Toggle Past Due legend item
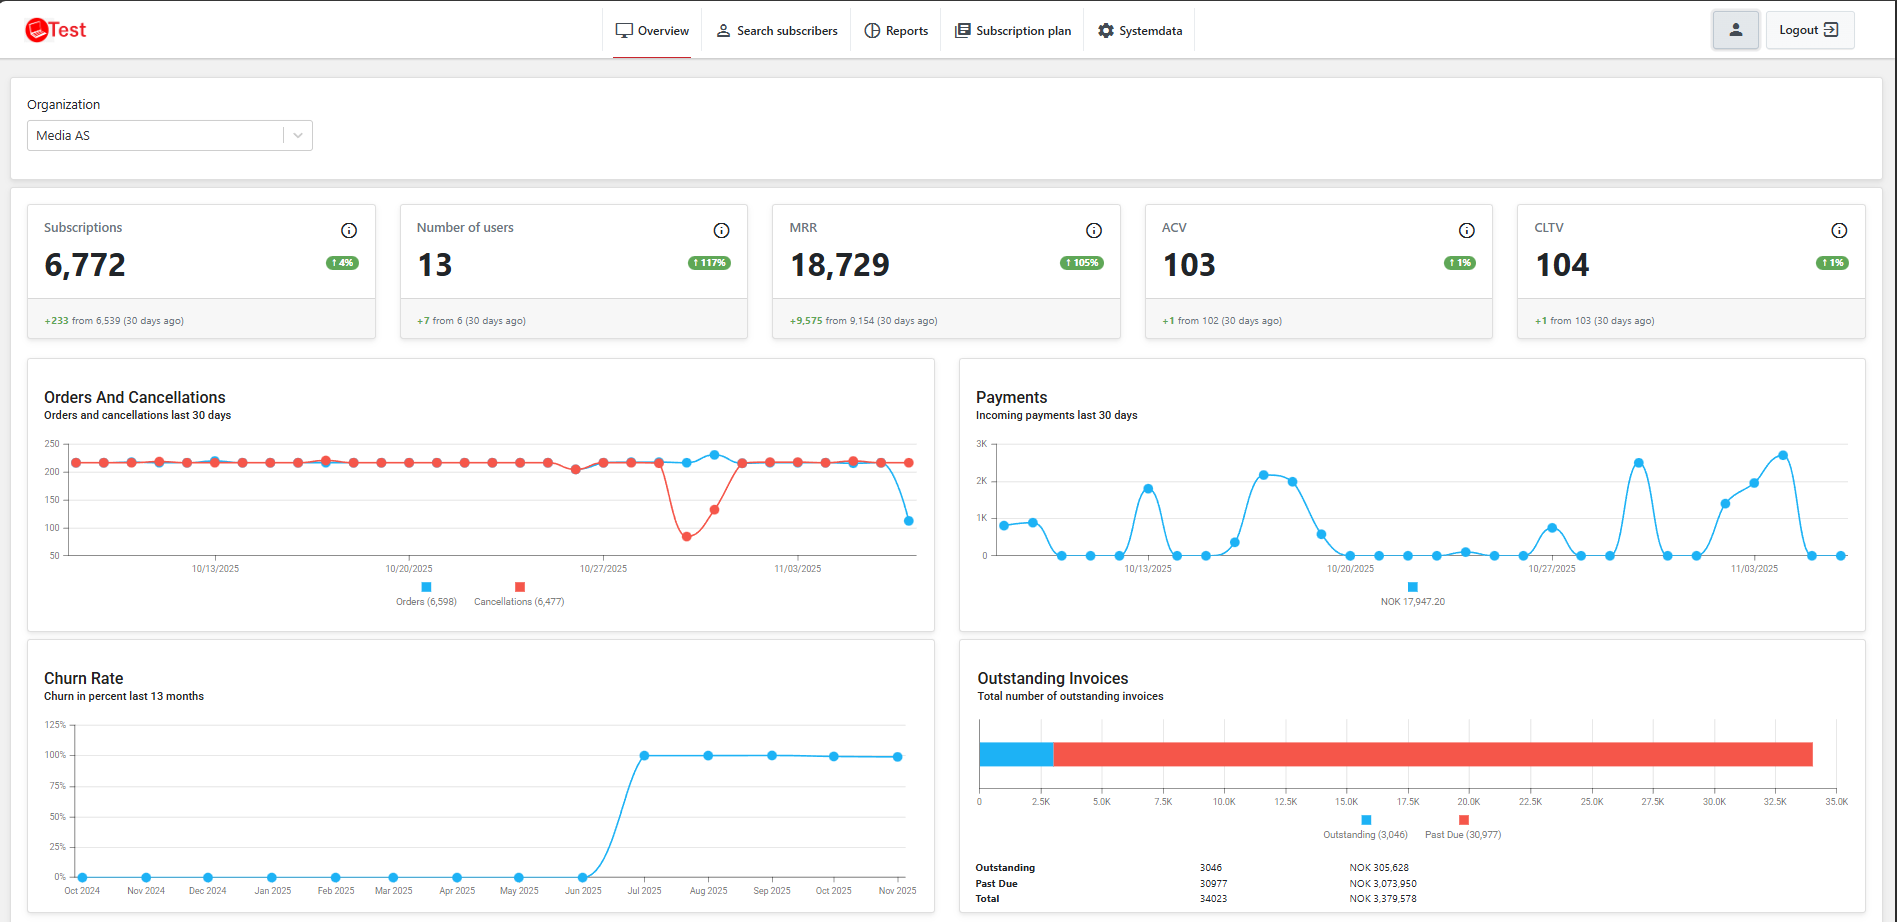Screen dimensions: 1897x922 click(x=1463, y=827)
